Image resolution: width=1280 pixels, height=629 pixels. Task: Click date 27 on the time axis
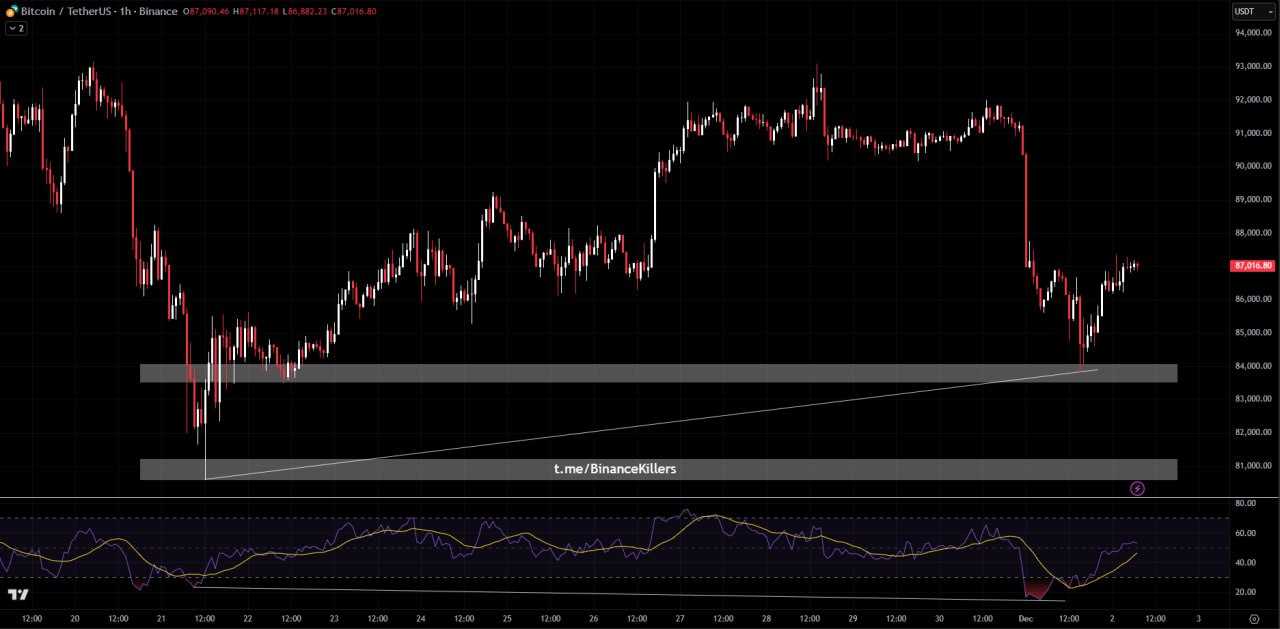[680, 619]
